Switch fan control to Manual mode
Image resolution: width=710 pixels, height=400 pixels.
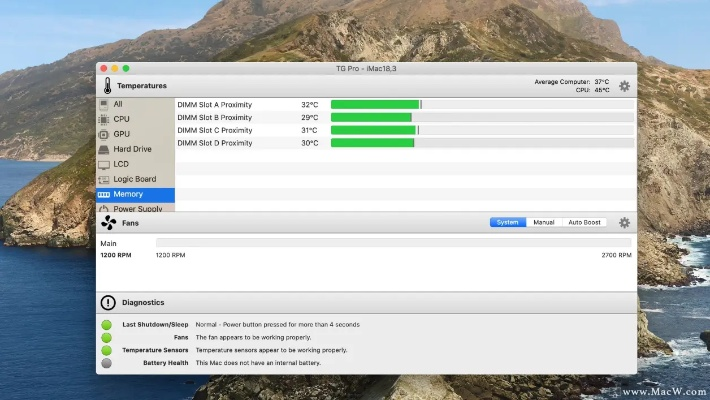(x=544, y=222)
